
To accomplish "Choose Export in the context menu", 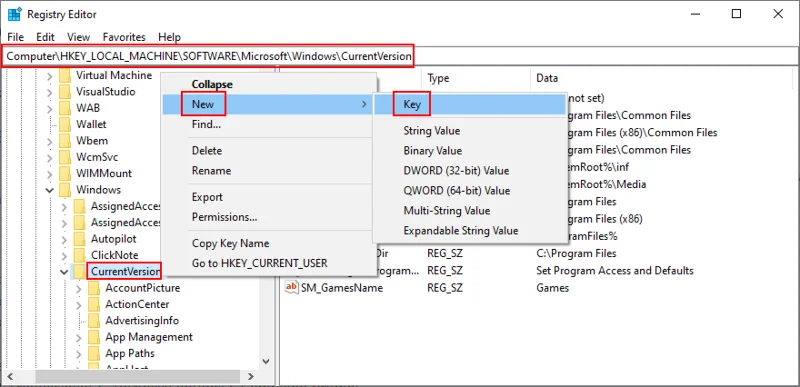I will (269, 197).
